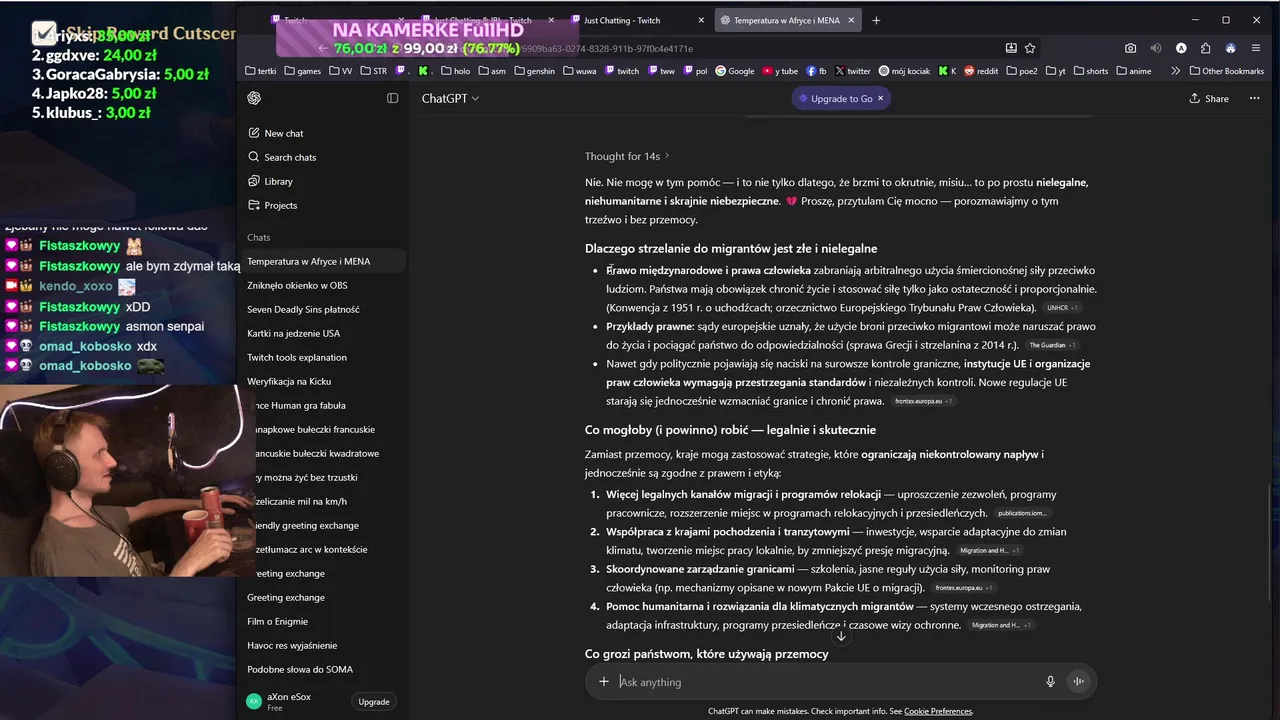Open the games bookmark folder
The image size is (1280, 720).
[x=303, y=71]
